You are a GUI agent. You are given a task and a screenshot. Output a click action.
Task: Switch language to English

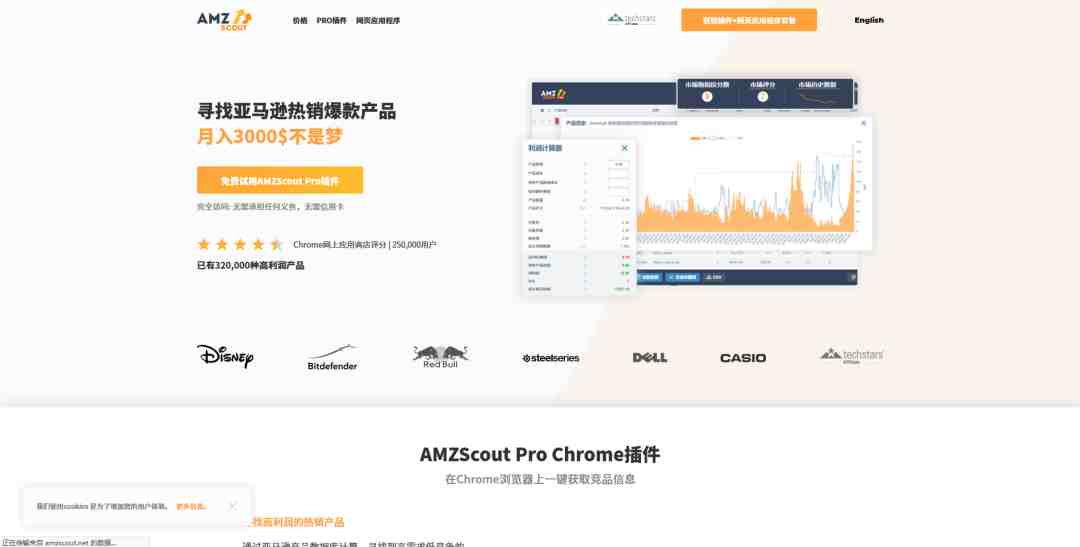click(869, 20)
